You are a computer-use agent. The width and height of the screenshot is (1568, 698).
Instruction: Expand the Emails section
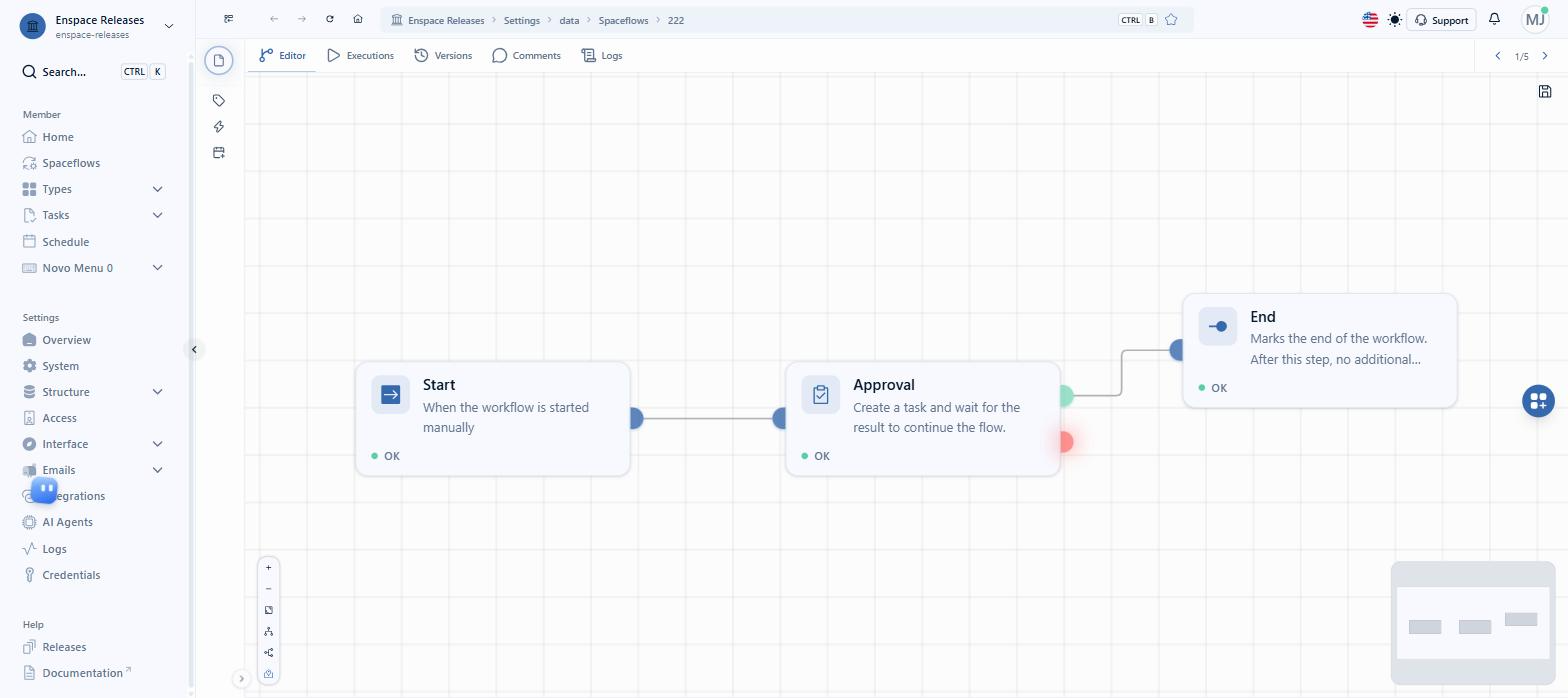[x=157, y=470]
